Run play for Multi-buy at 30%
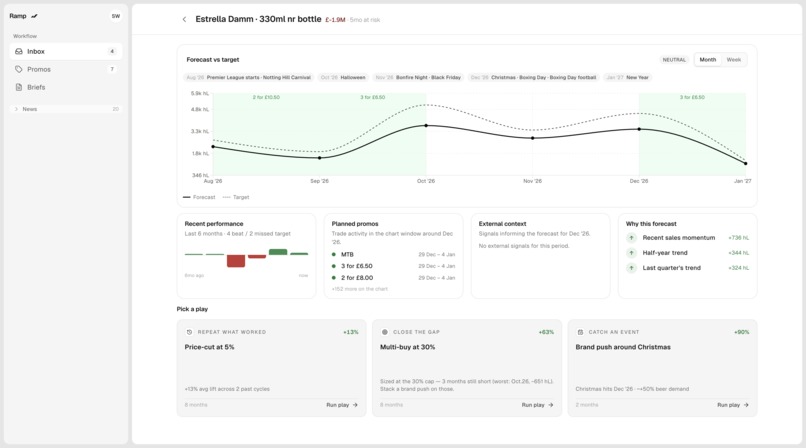 (x=537, y=405)
